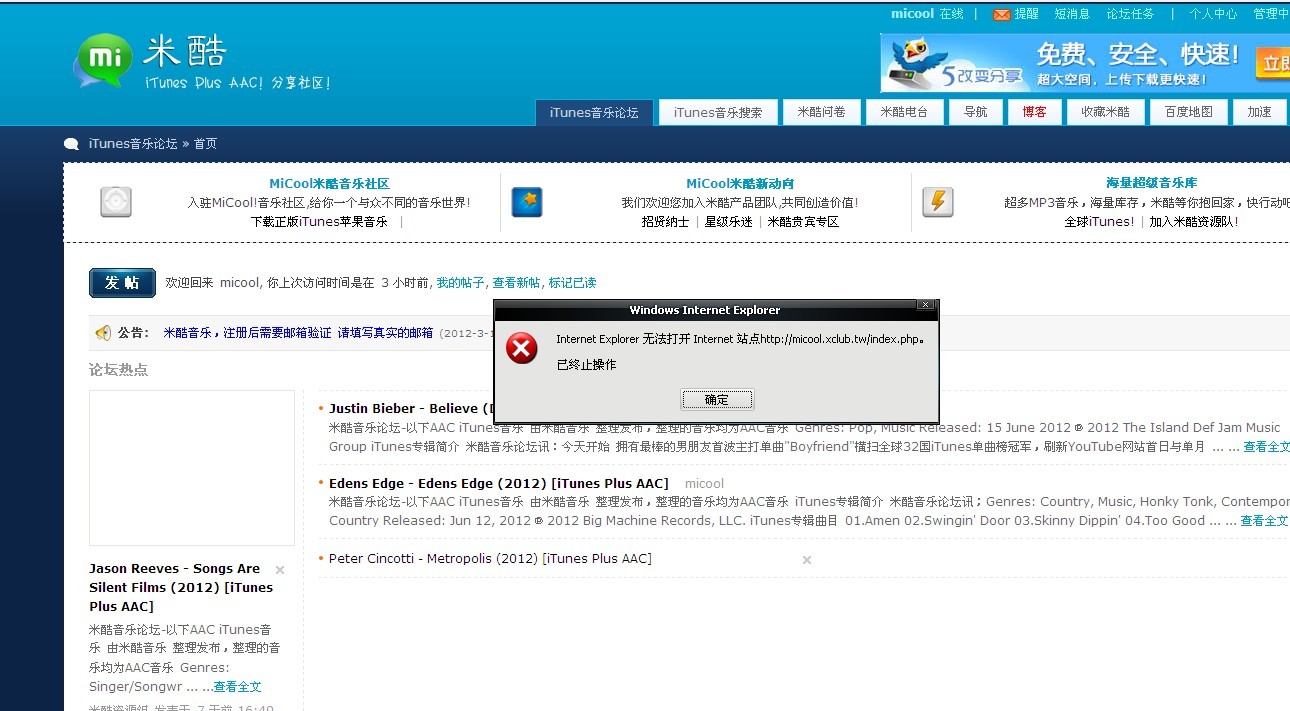Image resolution: width=1290 pixels, height=711 pixels.
Task: Open the Justin Bieber - Believe post
Action: 410,409
